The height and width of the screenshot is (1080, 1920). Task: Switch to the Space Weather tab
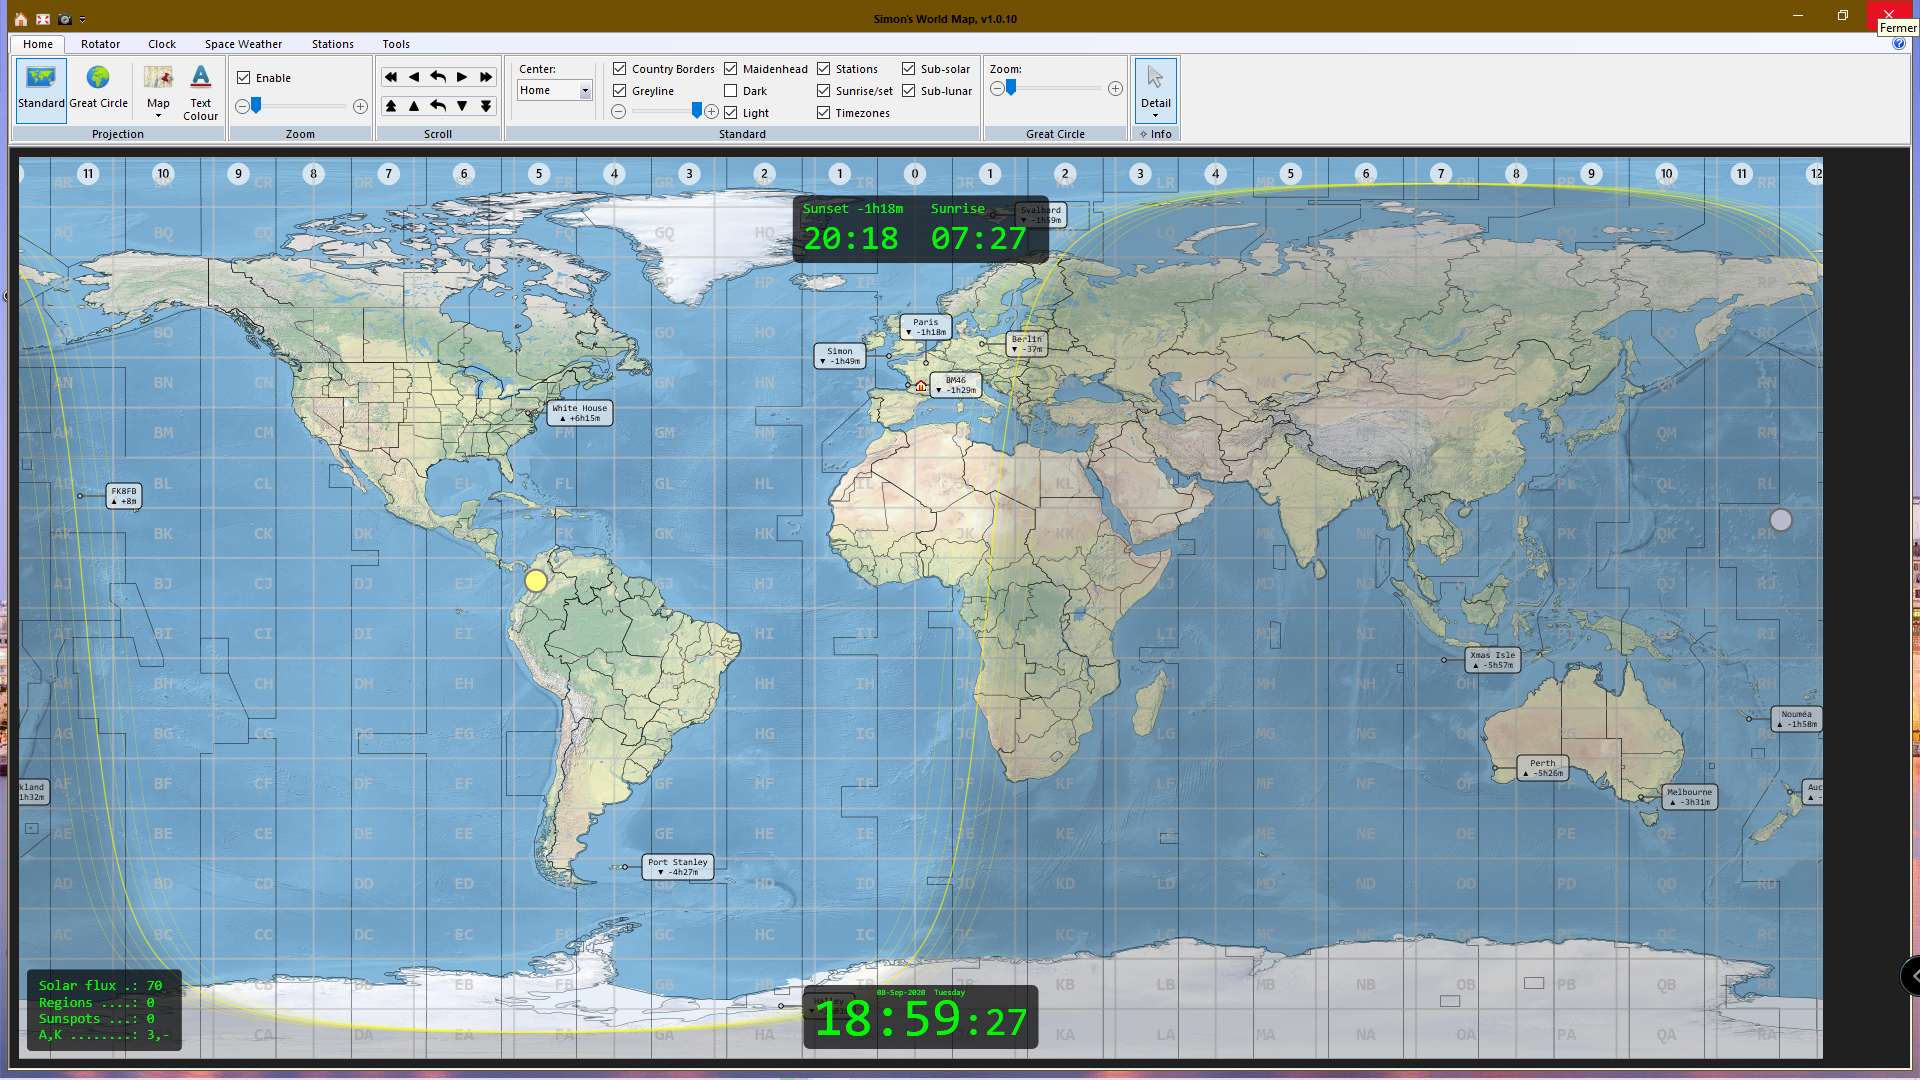tap(243, 44)
